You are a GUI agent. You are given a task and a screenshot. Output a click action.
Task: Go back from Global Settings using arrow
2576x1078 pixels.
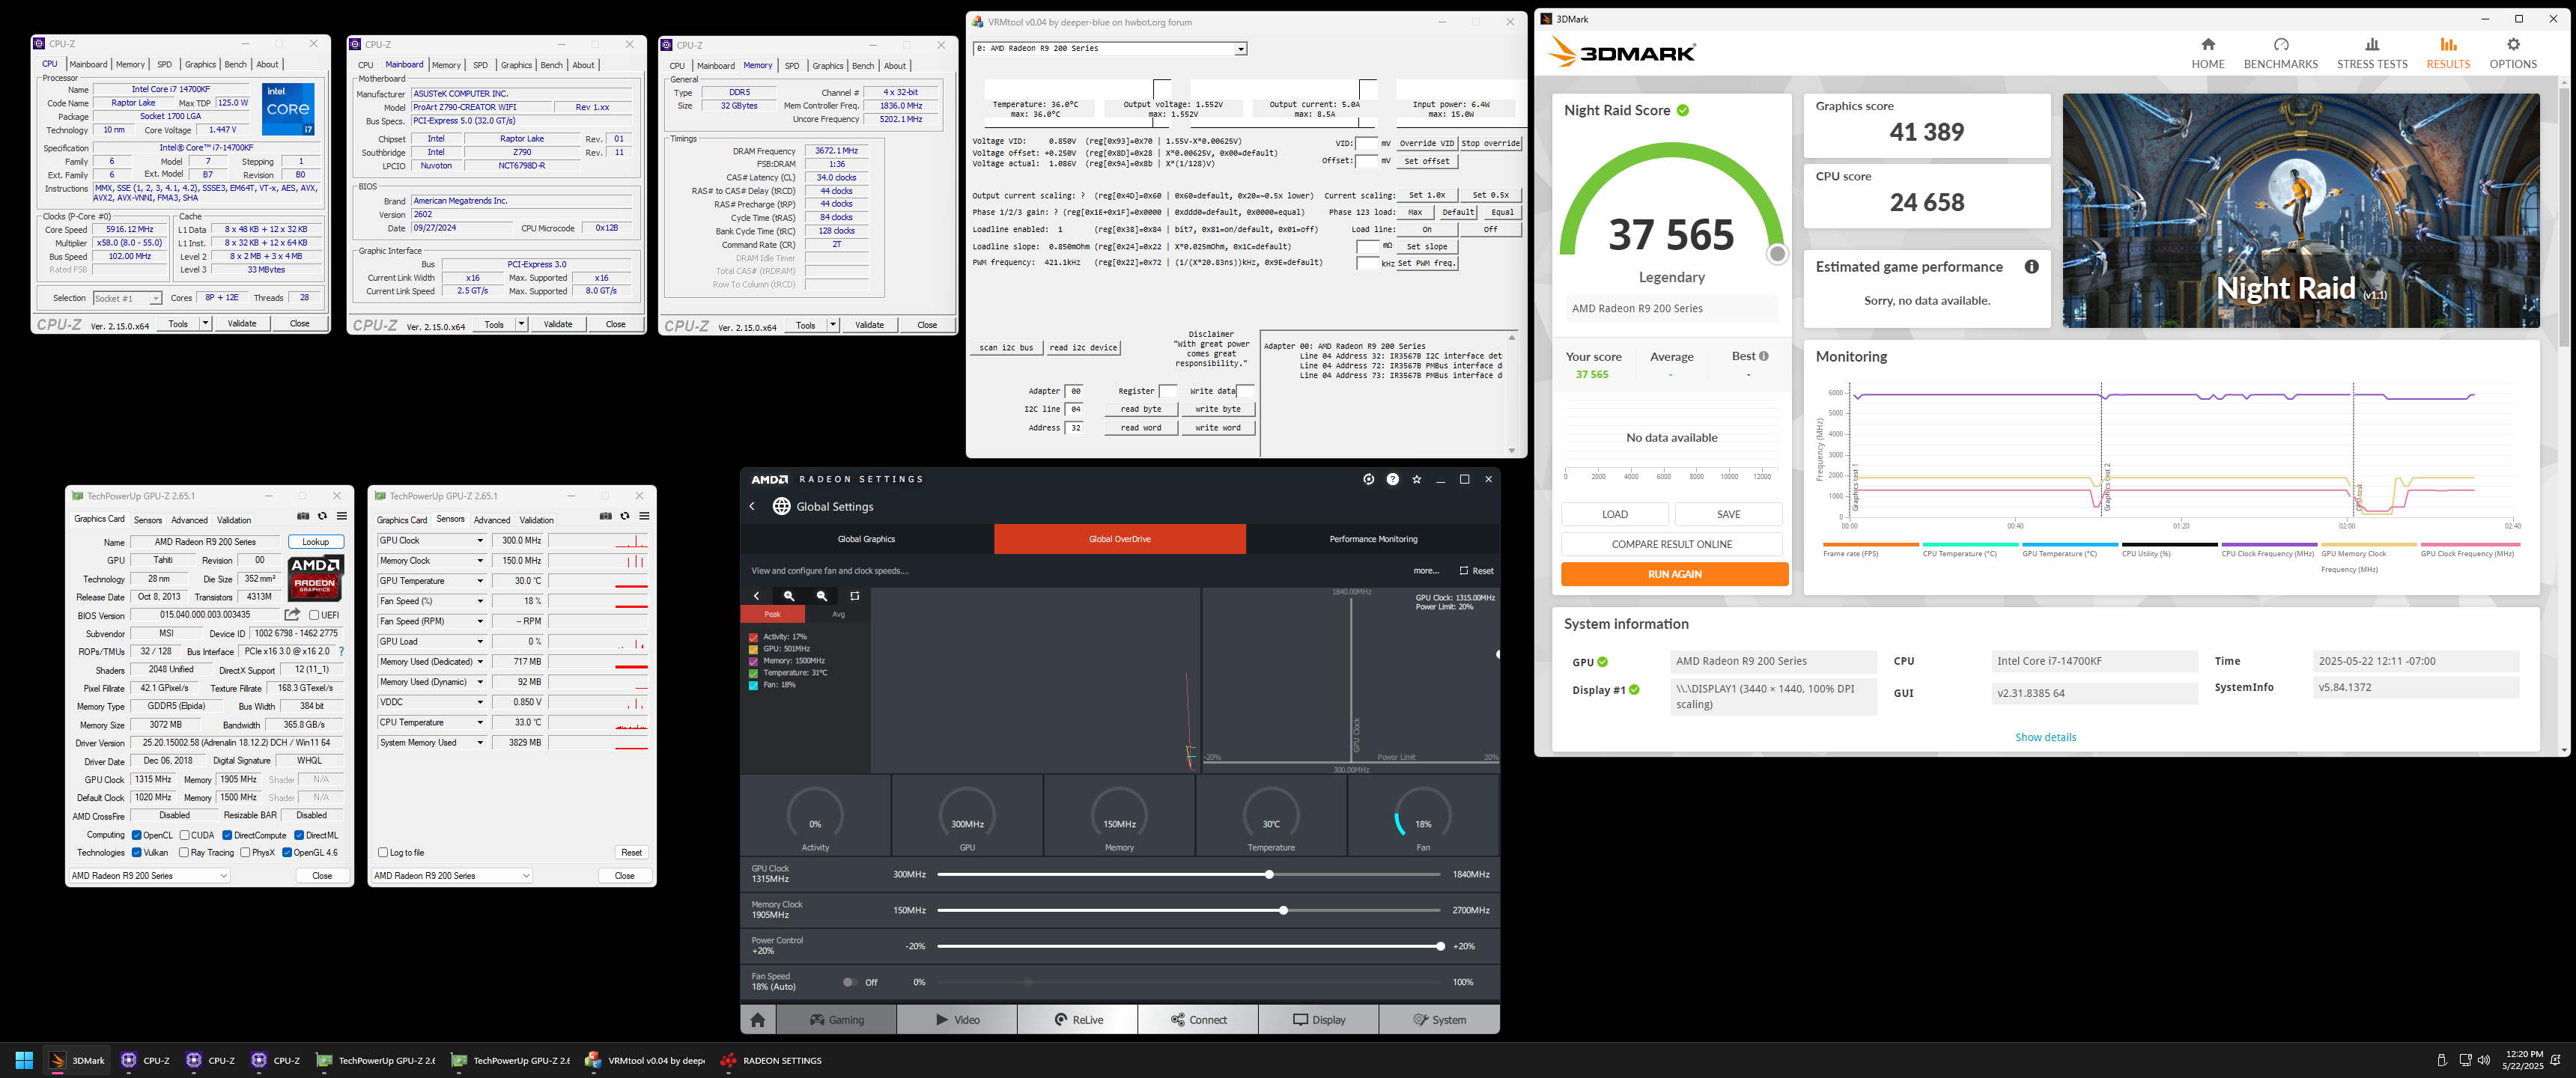(753, 506)
